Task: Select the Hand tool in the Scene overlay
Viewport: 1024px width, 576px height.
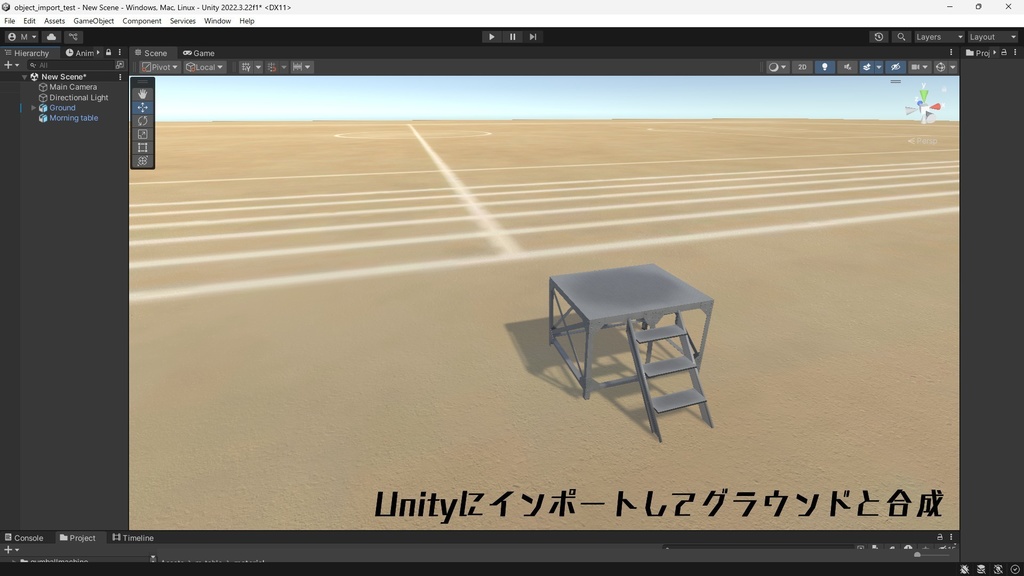Action: [x=142, y=92]
